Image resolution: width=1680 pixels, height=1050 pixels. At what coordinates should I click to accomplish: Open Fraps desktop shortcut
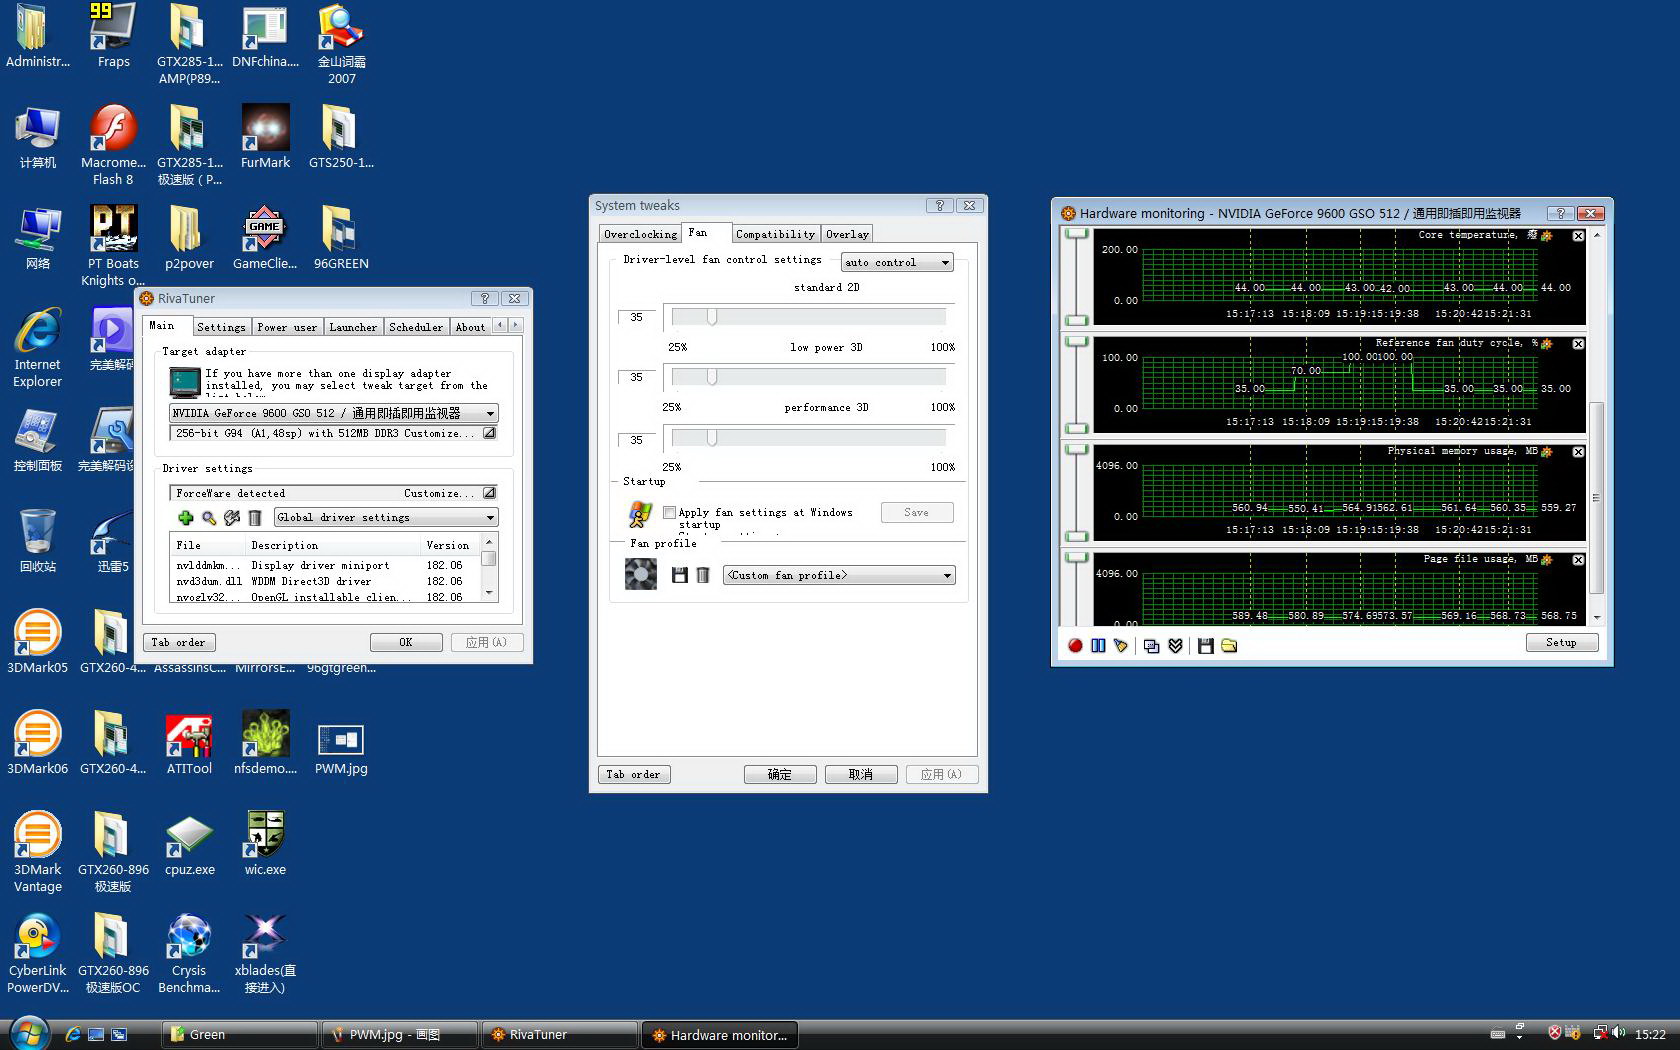113,36
